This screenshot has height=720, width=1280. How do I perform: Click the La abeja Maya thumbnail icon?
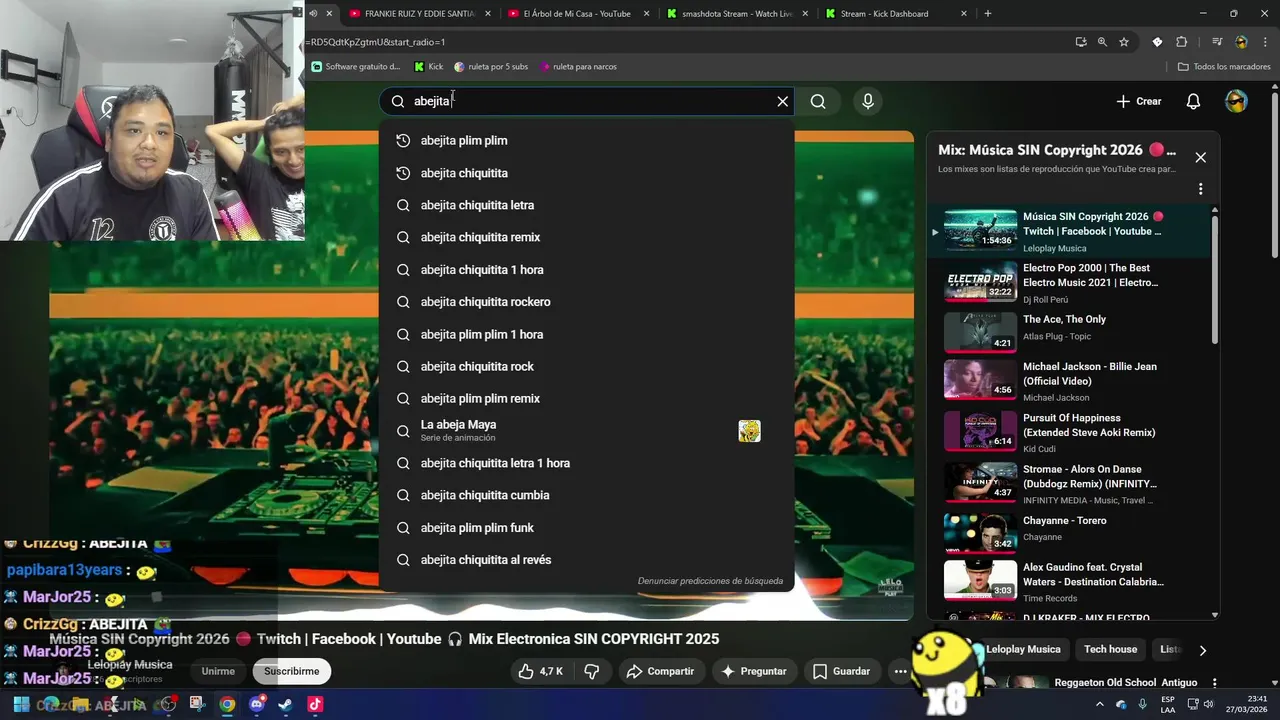tap(749, 431)
